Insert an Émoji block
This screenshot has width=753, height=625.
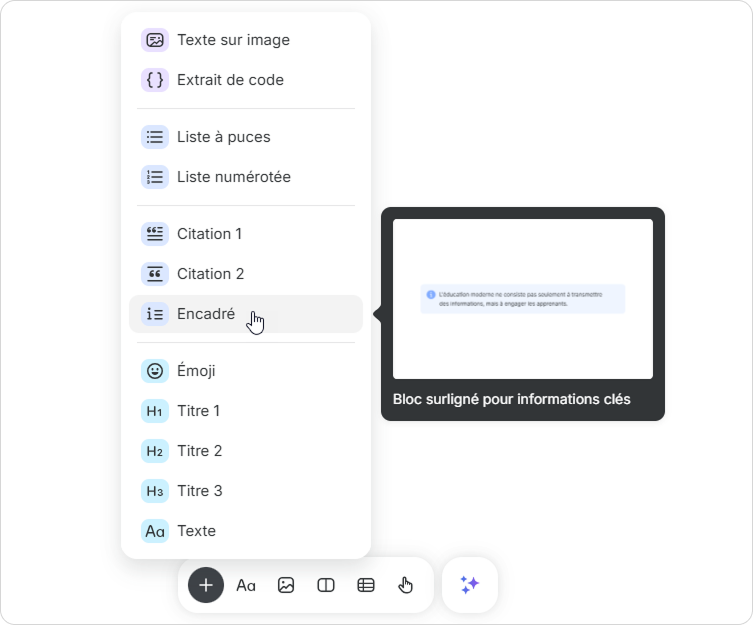[196, 371]
